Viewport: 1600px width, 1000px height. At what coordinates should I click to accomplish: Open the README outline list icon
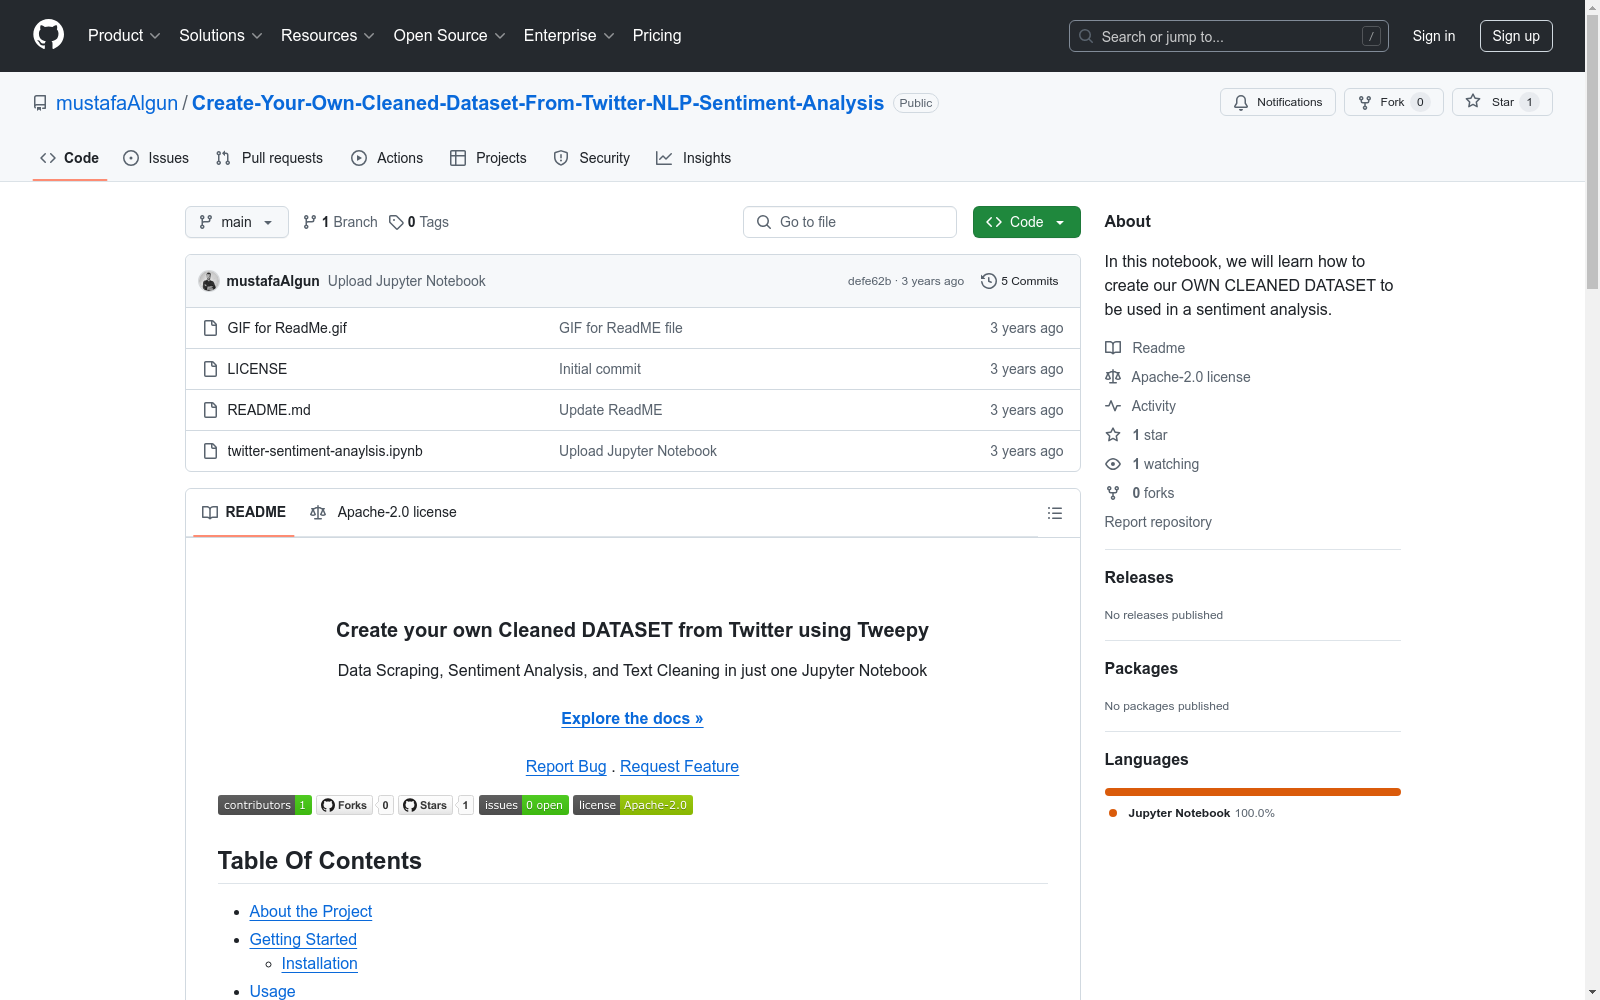(1055, 513)
